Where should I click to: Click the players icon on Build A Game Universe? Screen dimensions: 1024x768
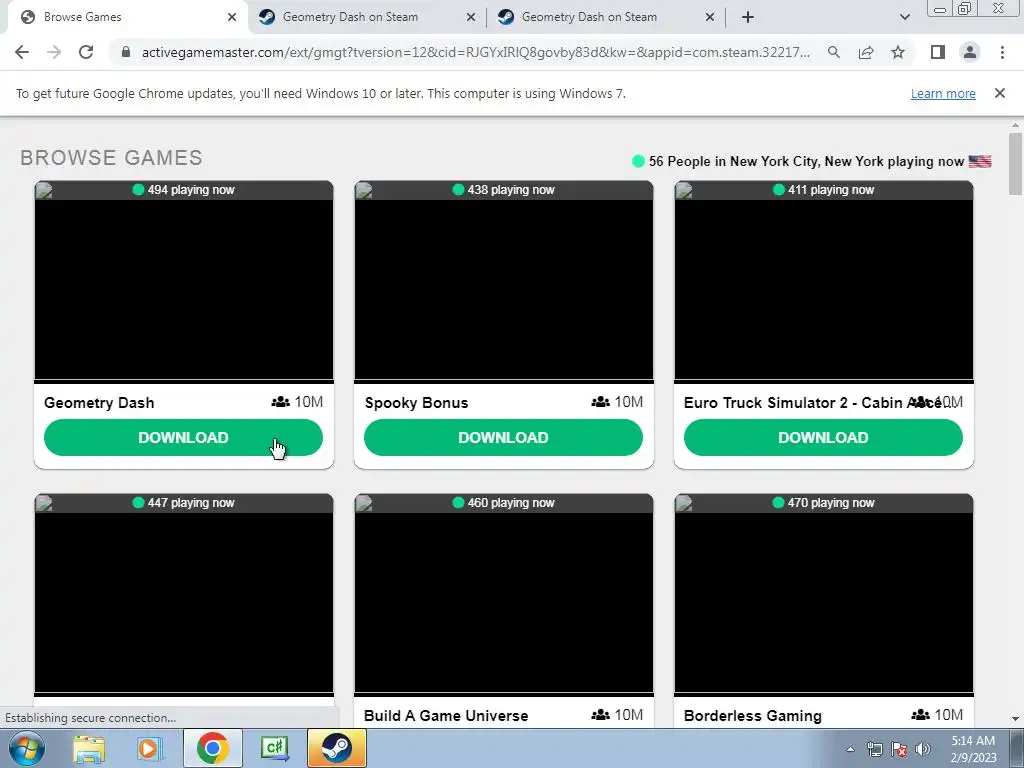[x=600, y=714]
